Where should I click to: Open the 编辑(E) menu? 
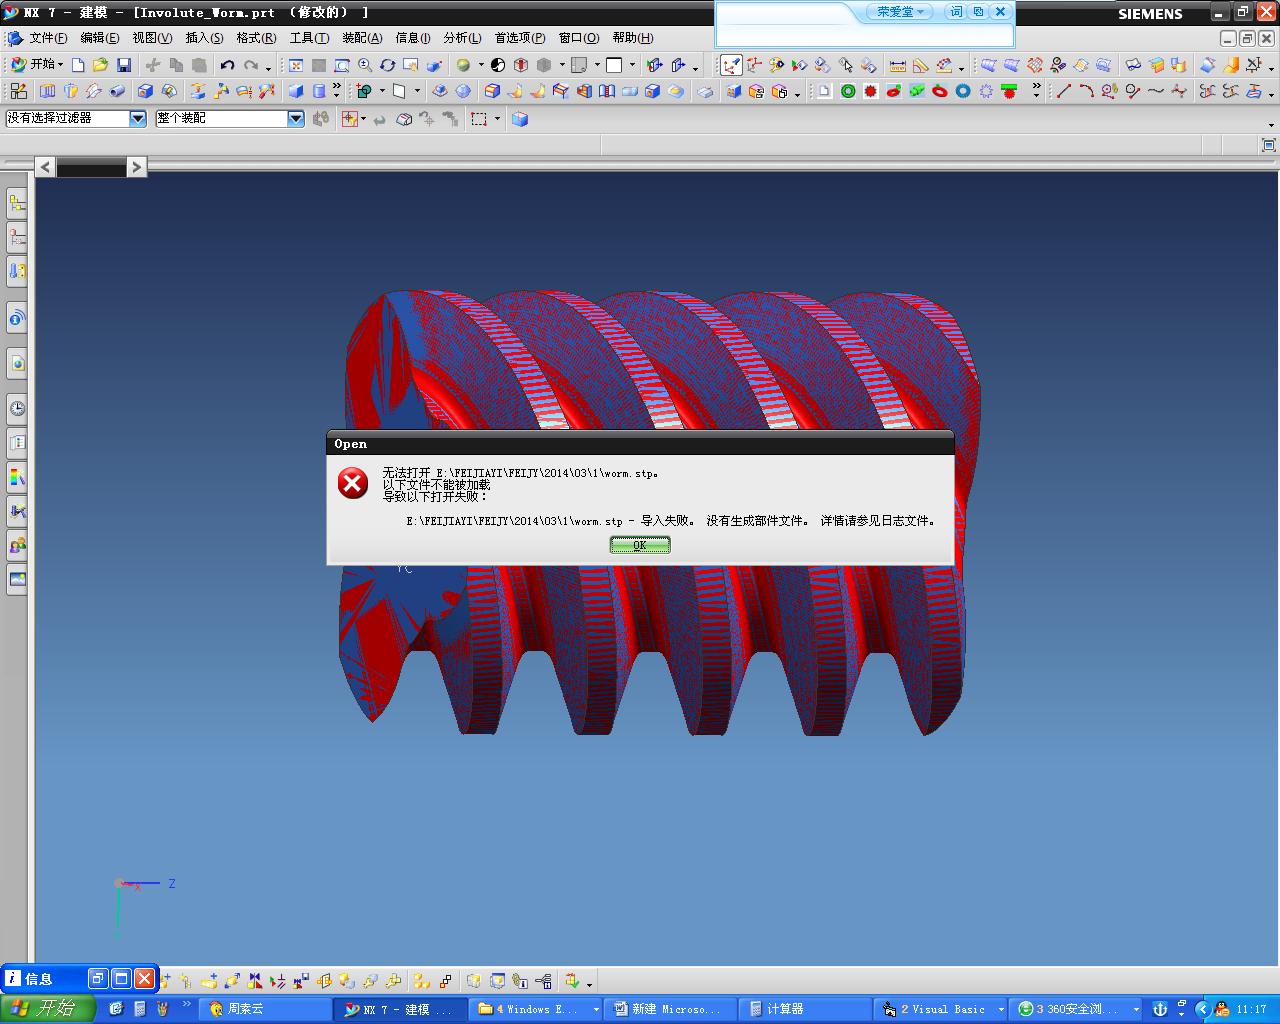[x=99, y=38]
